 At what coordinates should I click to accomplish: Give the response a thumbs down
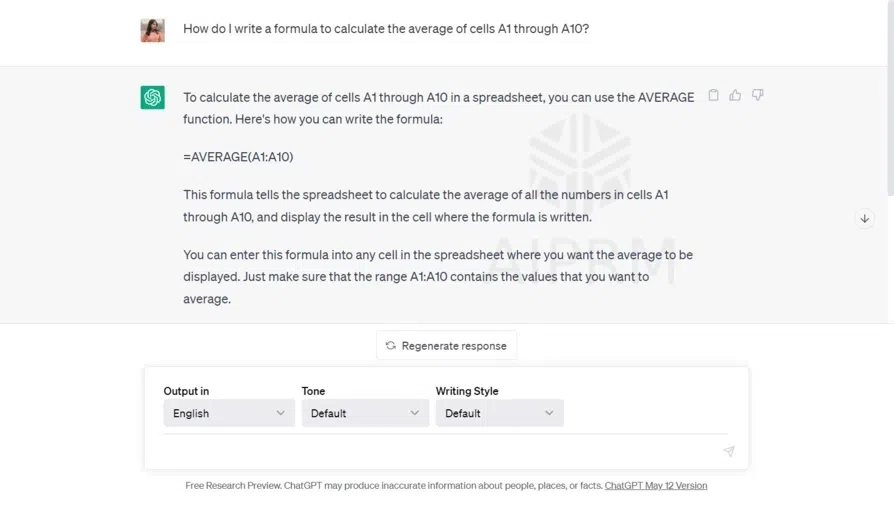tap(757, 96)
